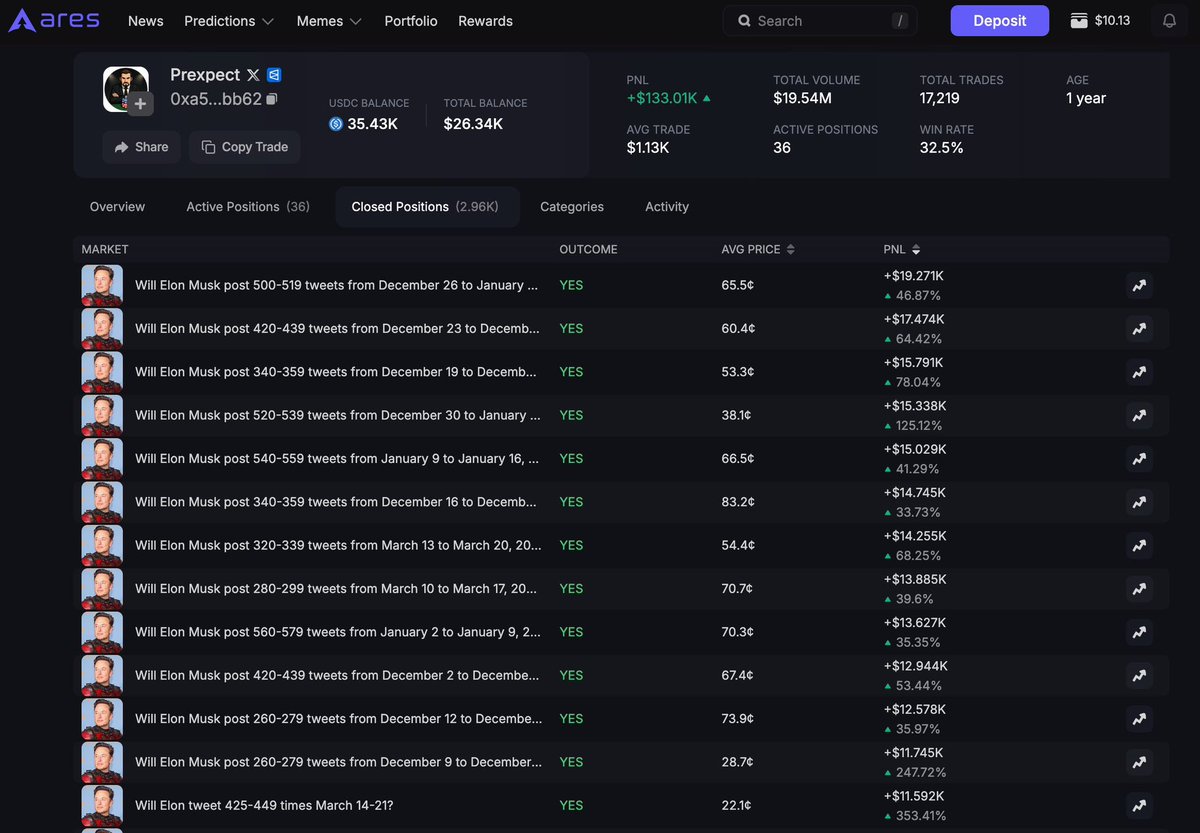Viewport: 1200px width, 833px height.
Task: Open the notifications bell
Action: point(1169,21)
